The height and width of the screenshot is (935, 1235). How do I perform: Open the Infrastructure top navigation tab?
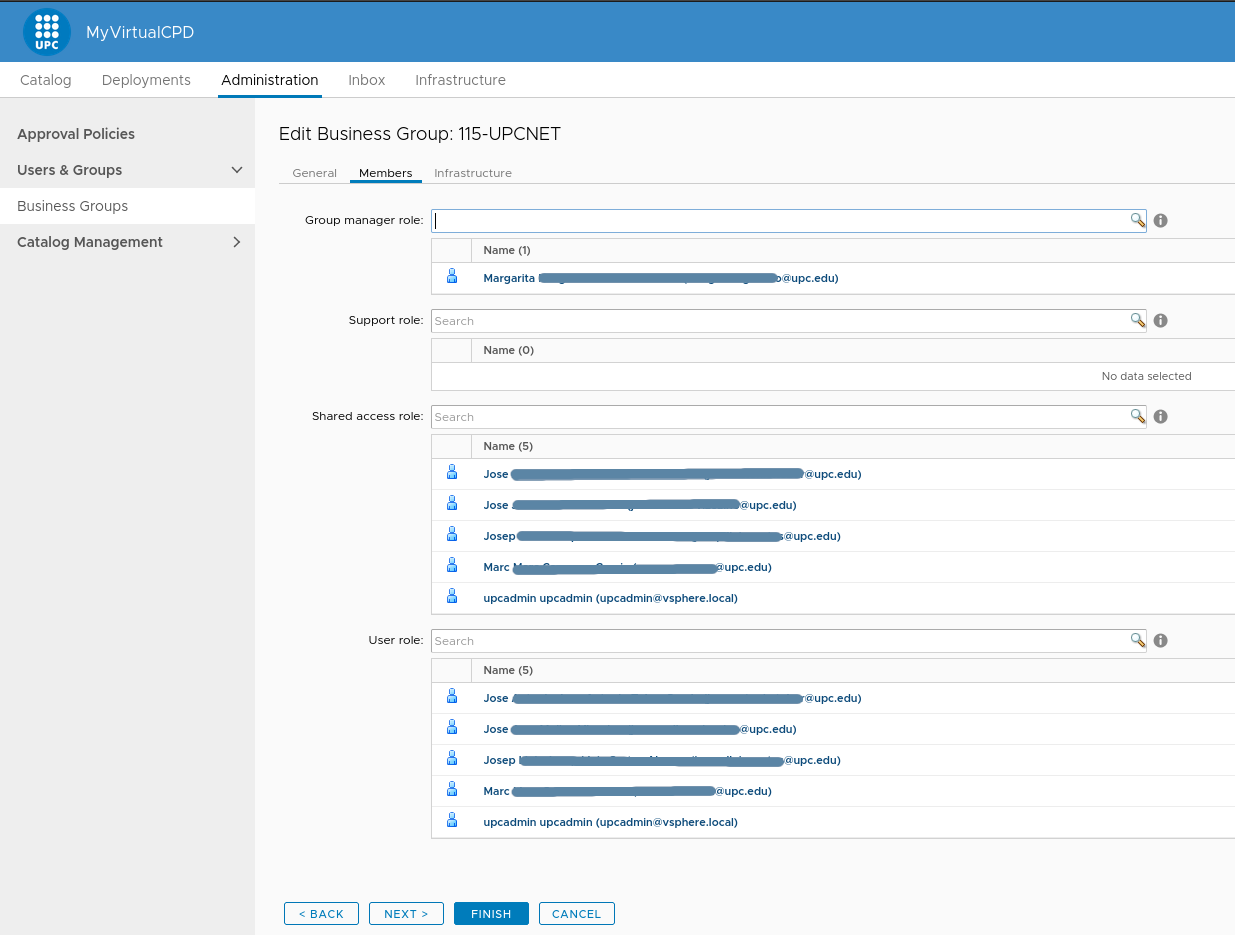pos(460,80)
